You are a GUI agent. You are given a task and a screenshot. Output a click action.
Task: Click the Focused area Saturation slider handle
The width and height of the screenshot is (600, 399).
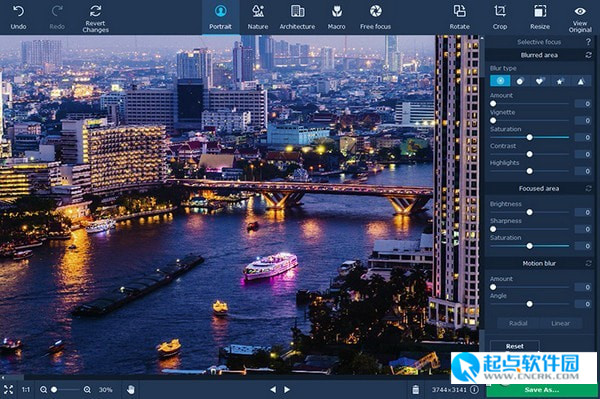[x=530, y=246]
